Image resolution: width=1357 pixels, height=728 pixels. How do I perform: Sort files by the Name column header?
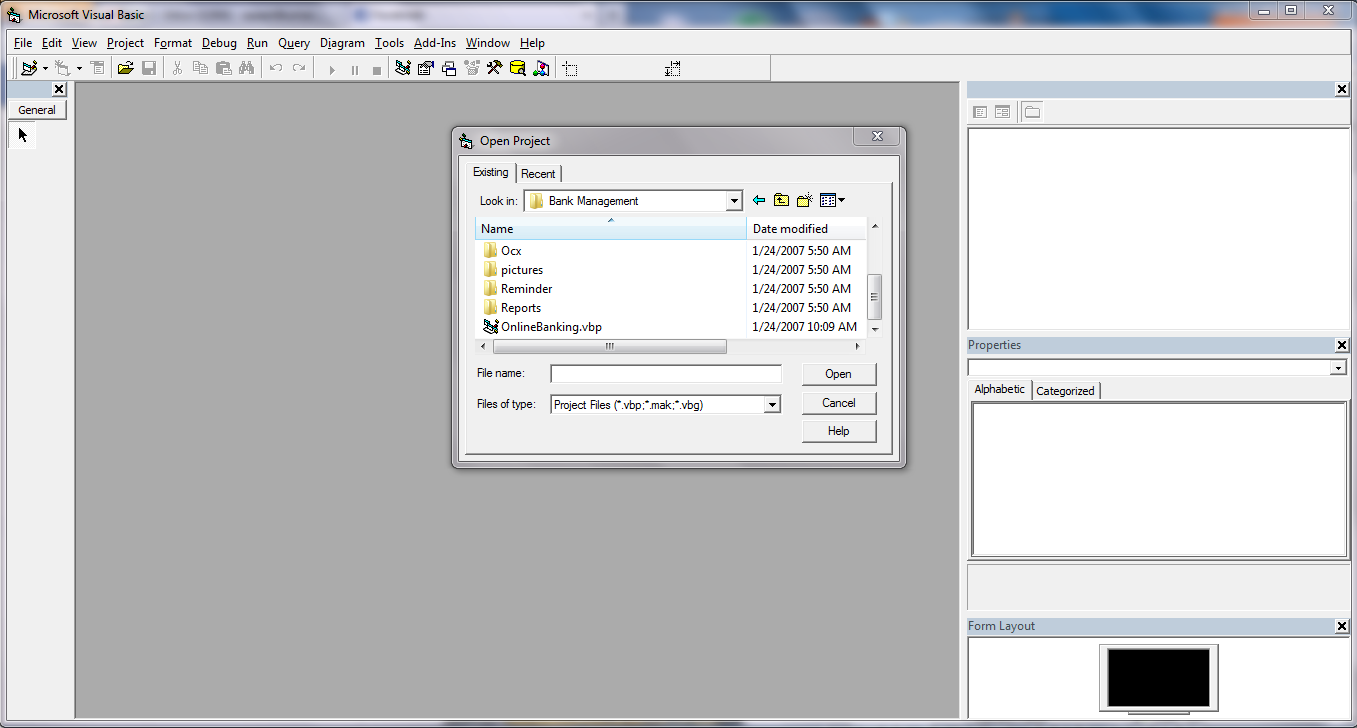click(611, 229)
